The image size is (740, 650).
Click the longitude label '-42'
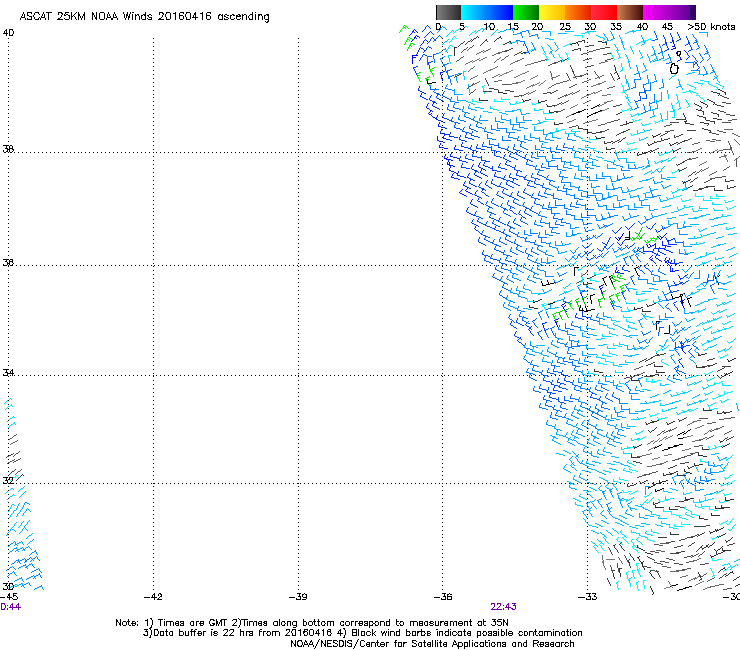153,597
